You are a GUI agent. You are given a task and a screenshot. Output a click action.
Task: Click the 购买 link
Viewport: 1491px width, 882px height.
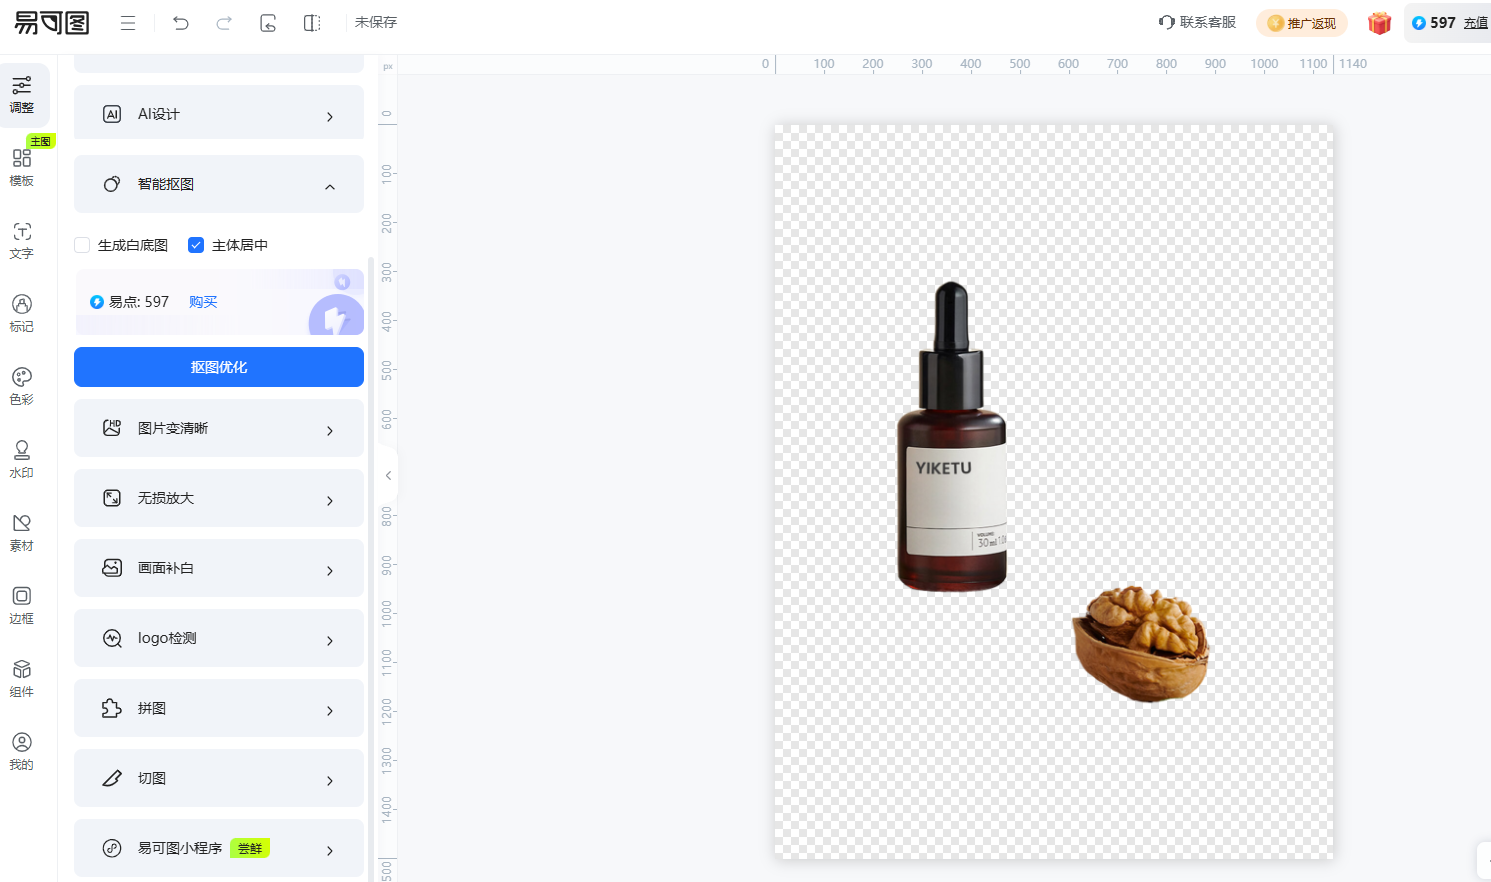click(x=203, y=302)
